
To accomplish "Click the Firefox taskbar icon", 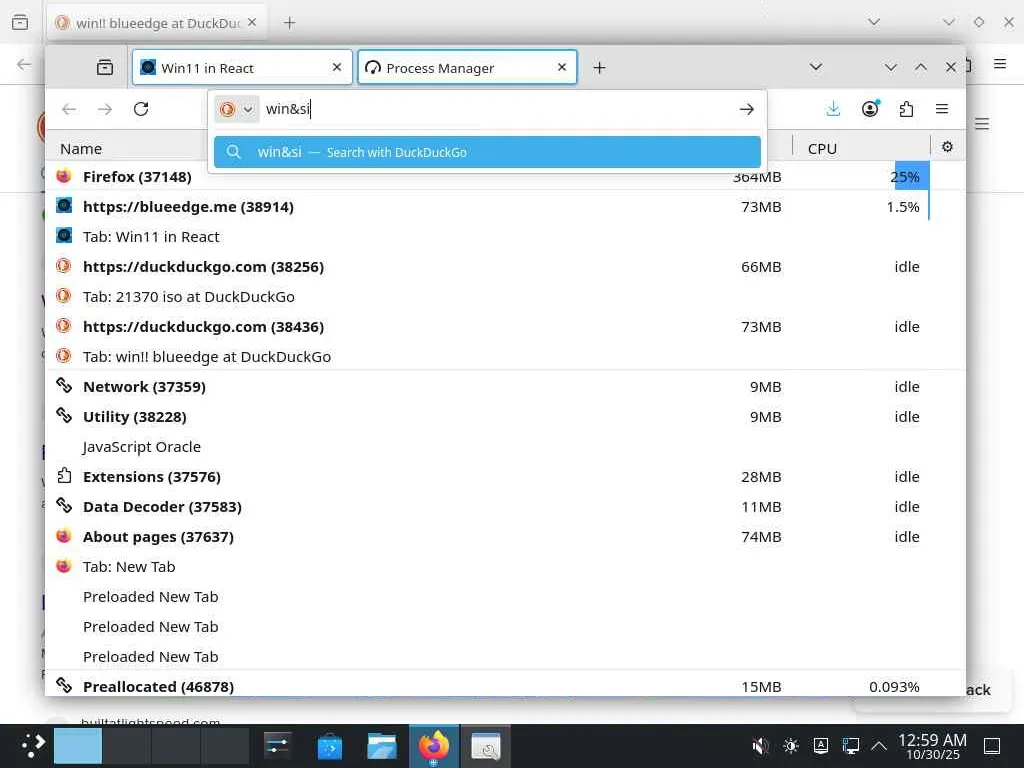I will click(434, 745).
